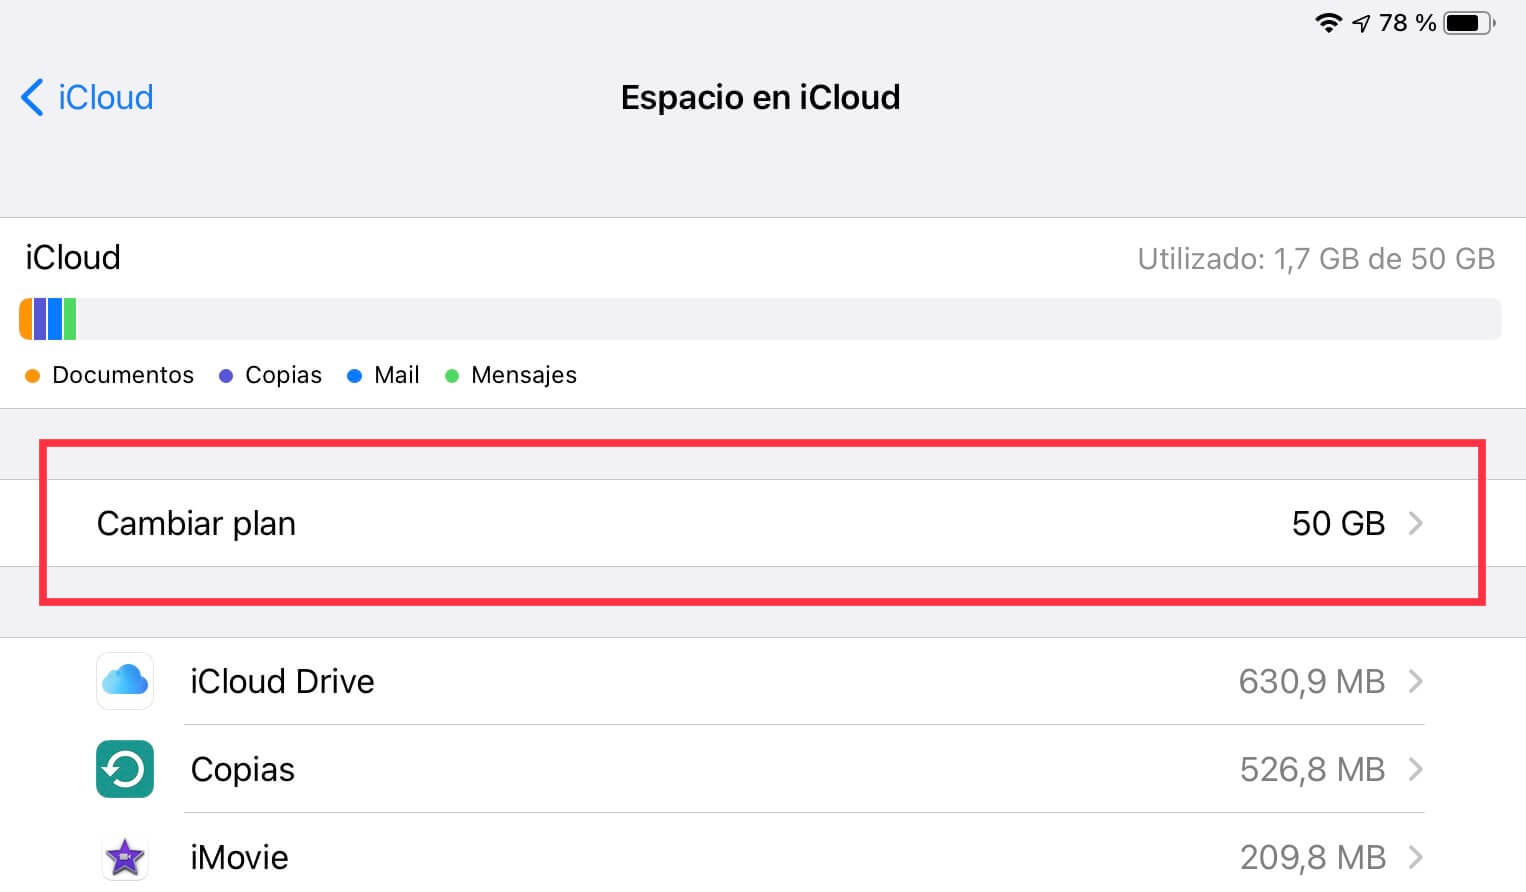
Task: Open iCloud Drive details with its chevron
Action: coord(1415,681)
